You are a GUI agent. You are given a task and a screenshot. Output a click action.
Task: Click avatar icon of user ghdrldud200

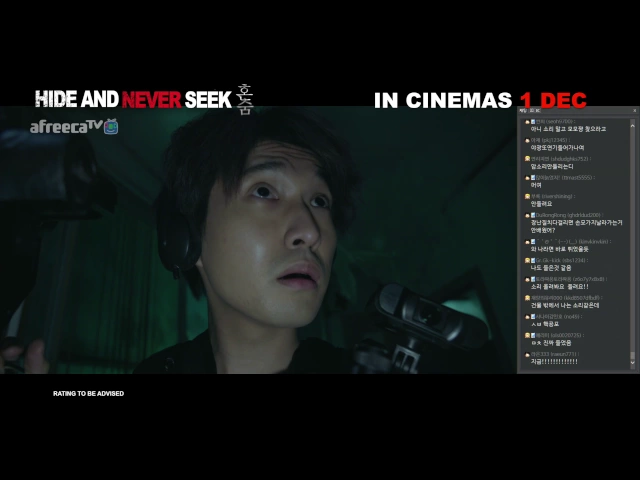pos(527,215)
